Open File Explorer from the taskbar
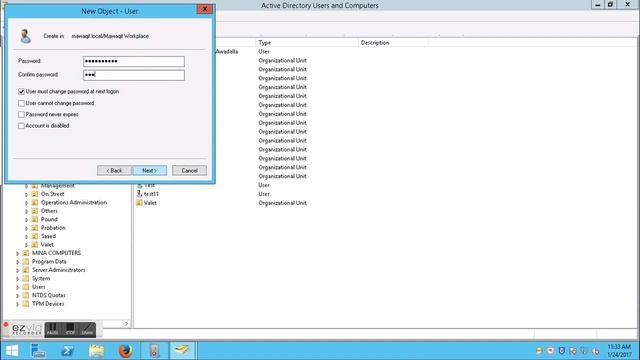 (96, 351)
